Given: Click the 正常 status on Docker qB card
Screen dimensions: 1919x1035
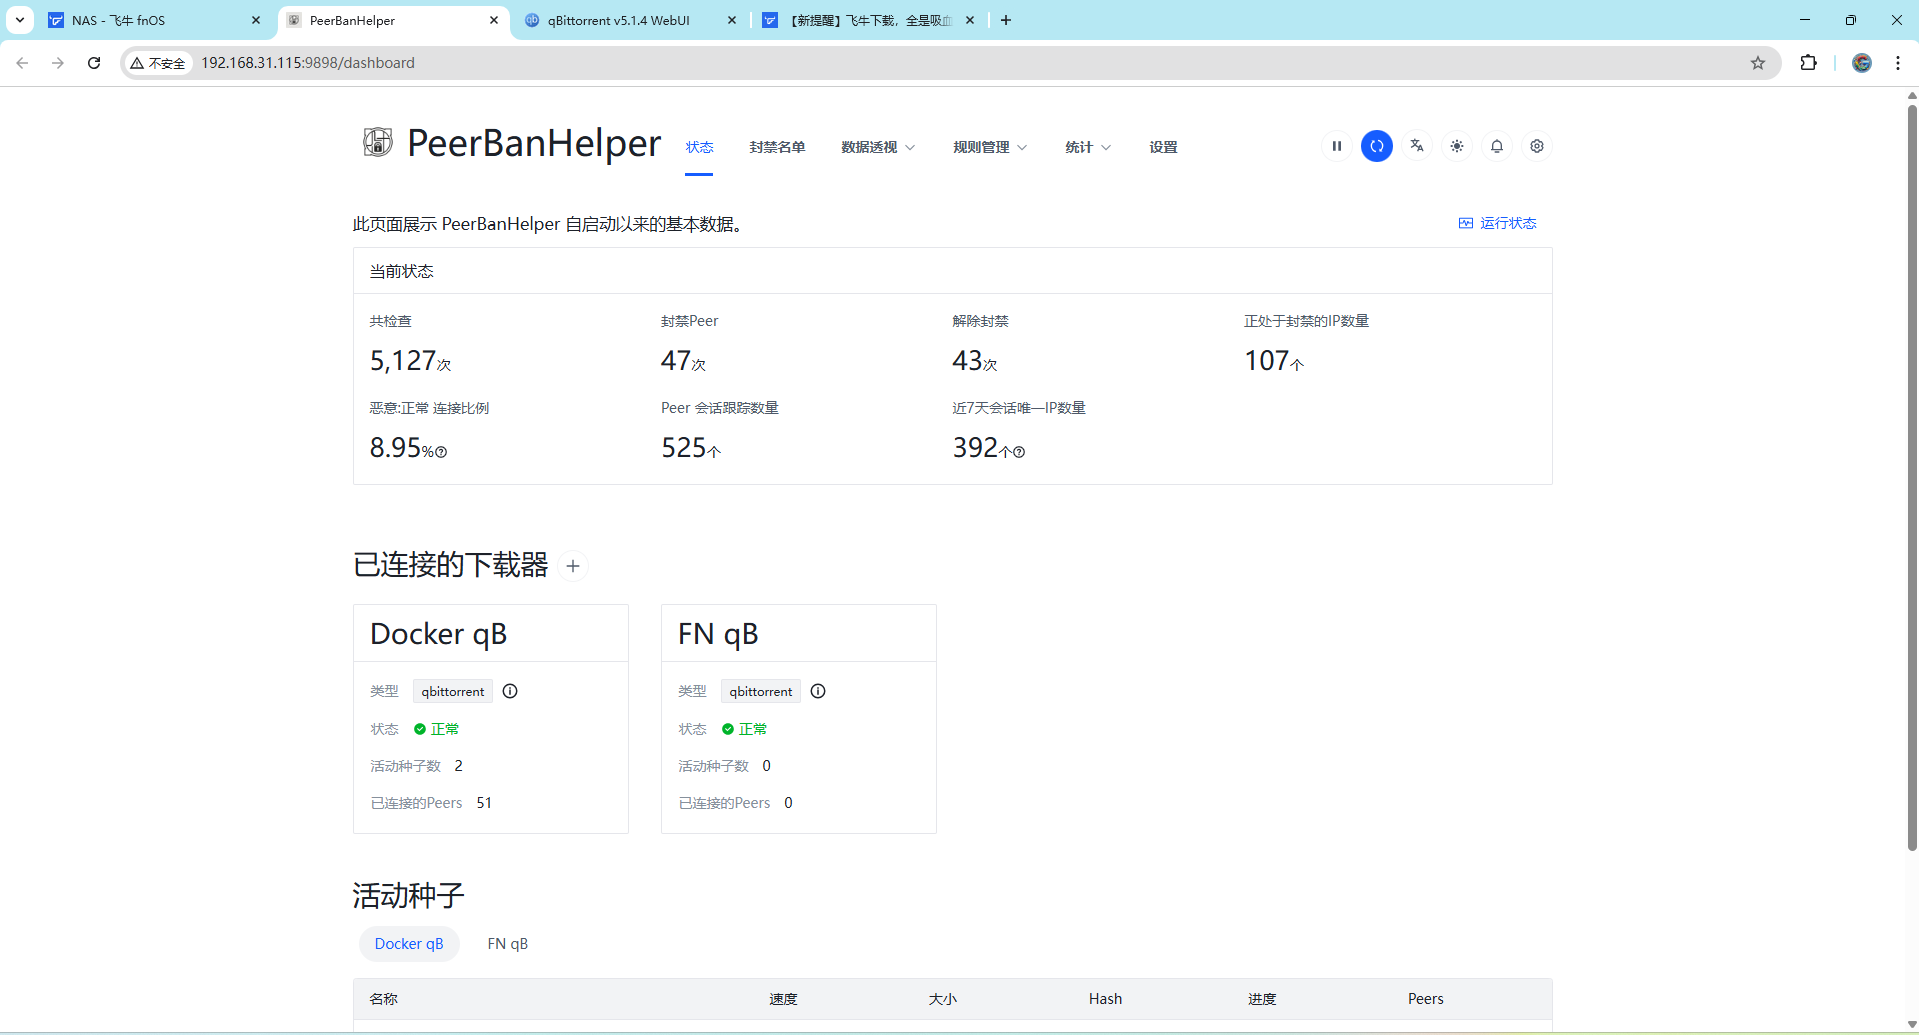Looking at the screenshot, I should click(x=437, y=729).
